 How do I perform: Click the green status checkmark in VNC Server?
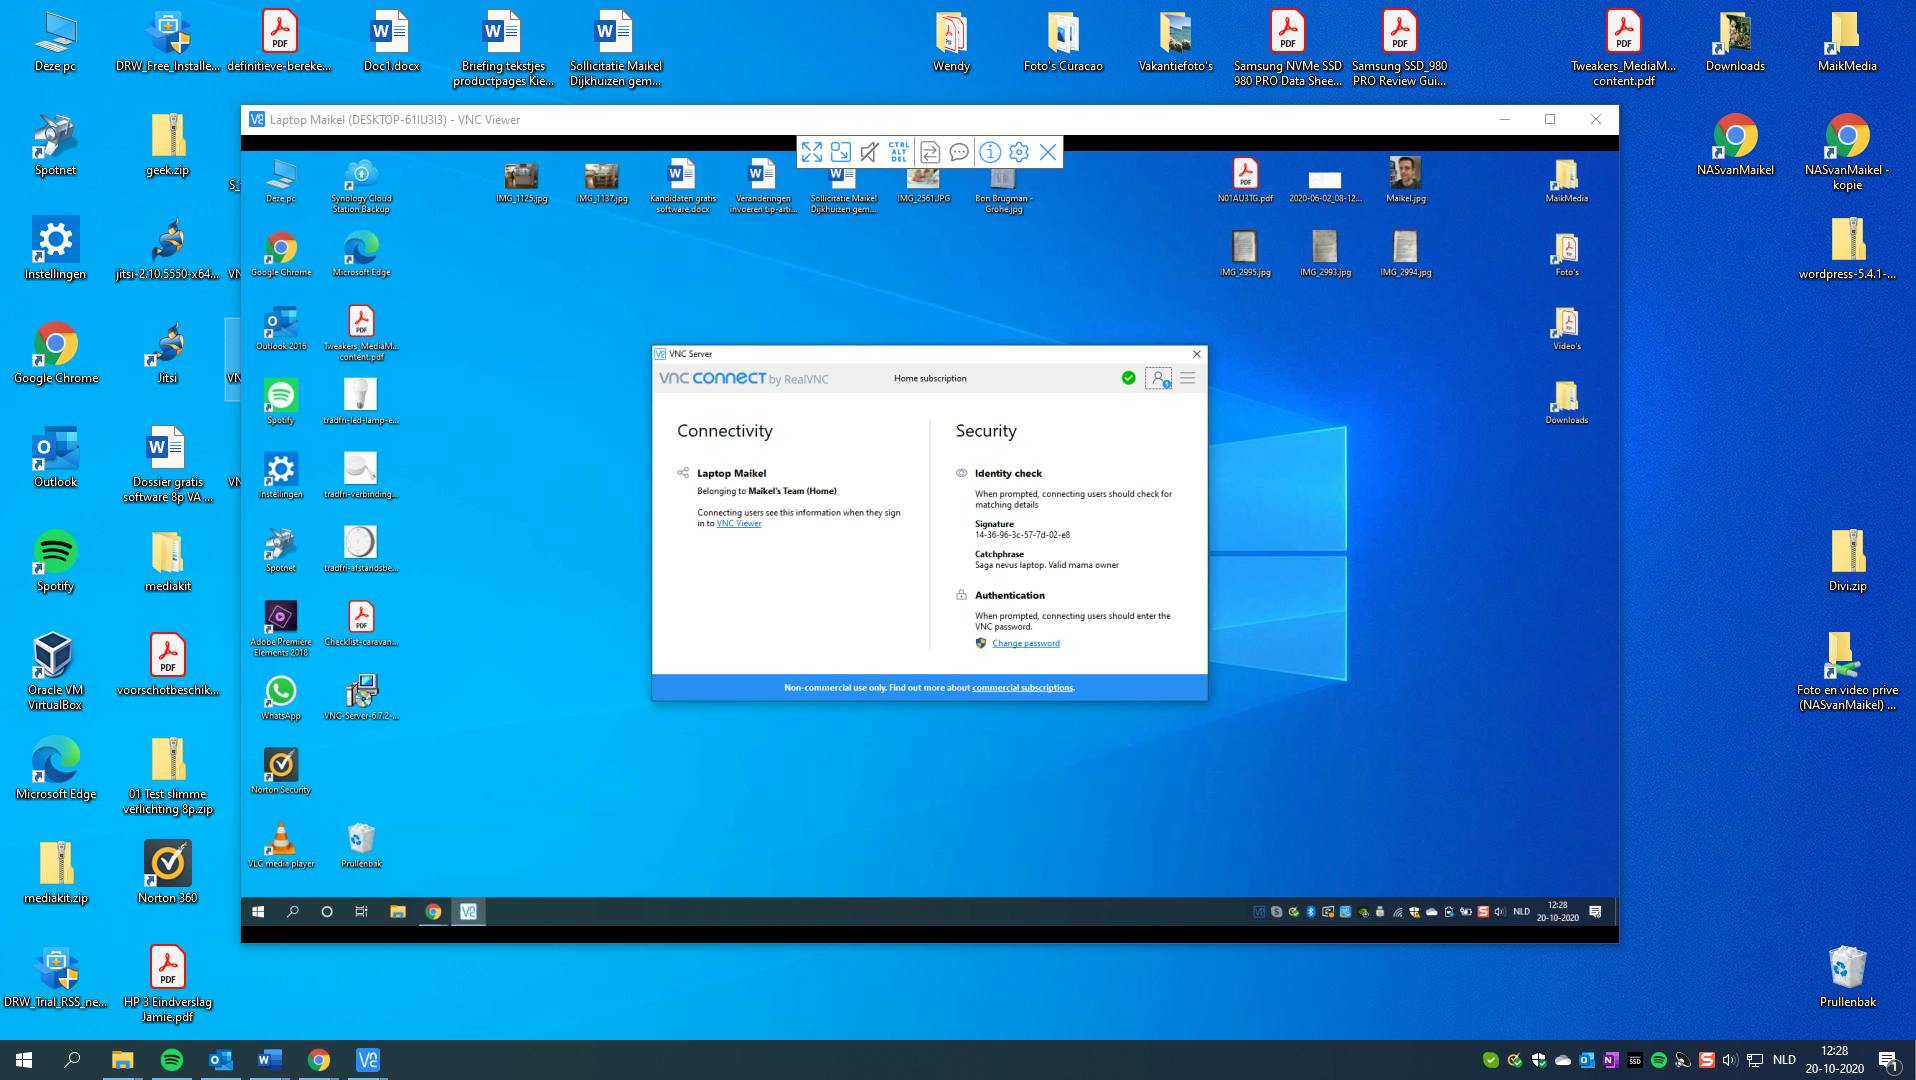point(1128,378)
